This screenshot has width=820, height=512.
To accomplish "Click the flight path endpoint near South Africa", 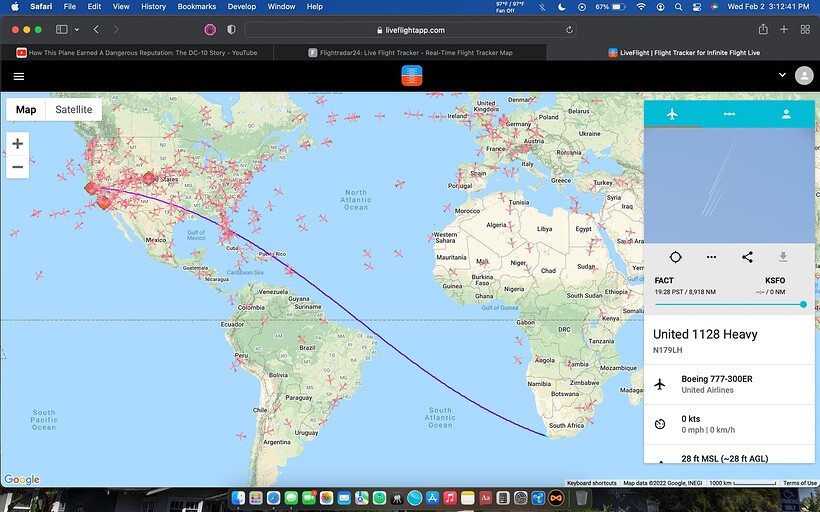I will 547,436.
